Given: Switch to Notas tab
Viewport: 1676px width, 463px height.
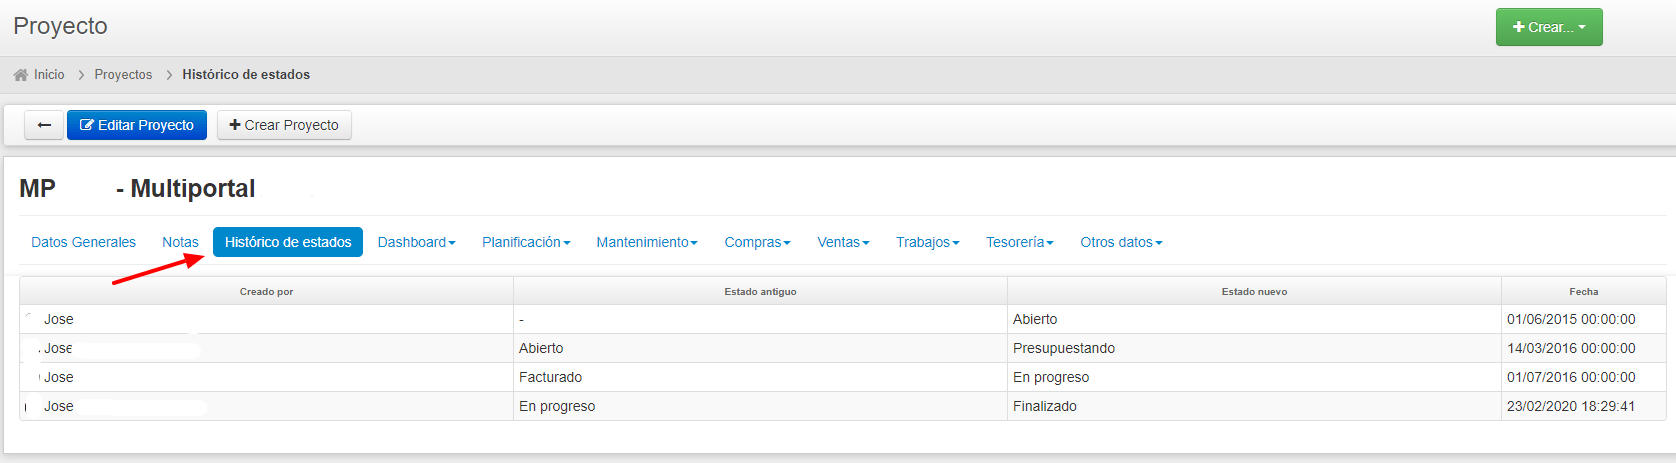Looking at the screenshot, I should (x=180, y=242).
